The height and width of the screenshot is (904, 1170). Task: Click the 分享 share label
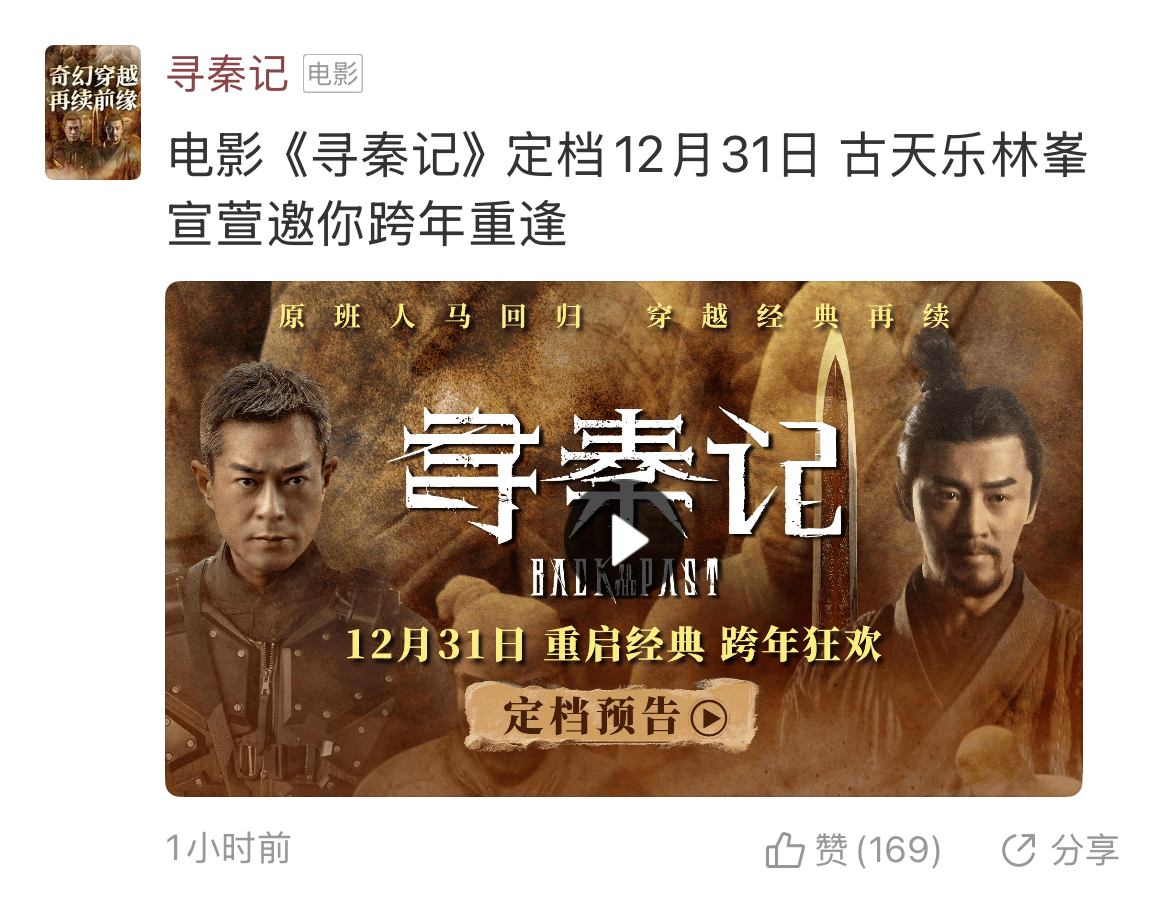point(1085,850)
